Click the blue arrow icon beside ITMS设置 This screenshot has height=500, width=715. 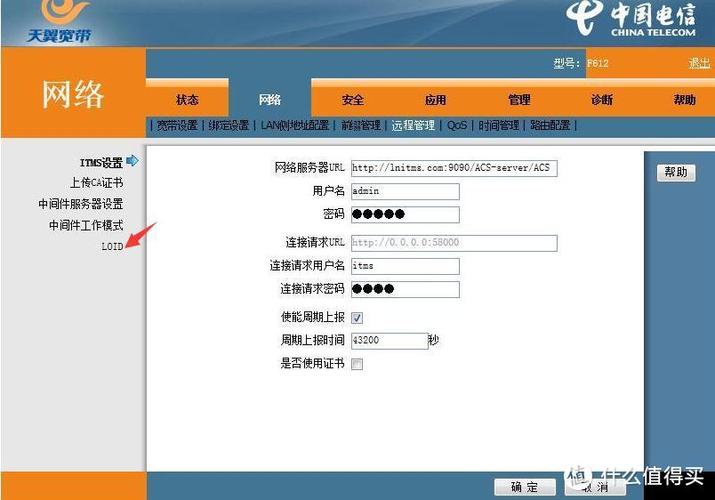tap(132, 160)
